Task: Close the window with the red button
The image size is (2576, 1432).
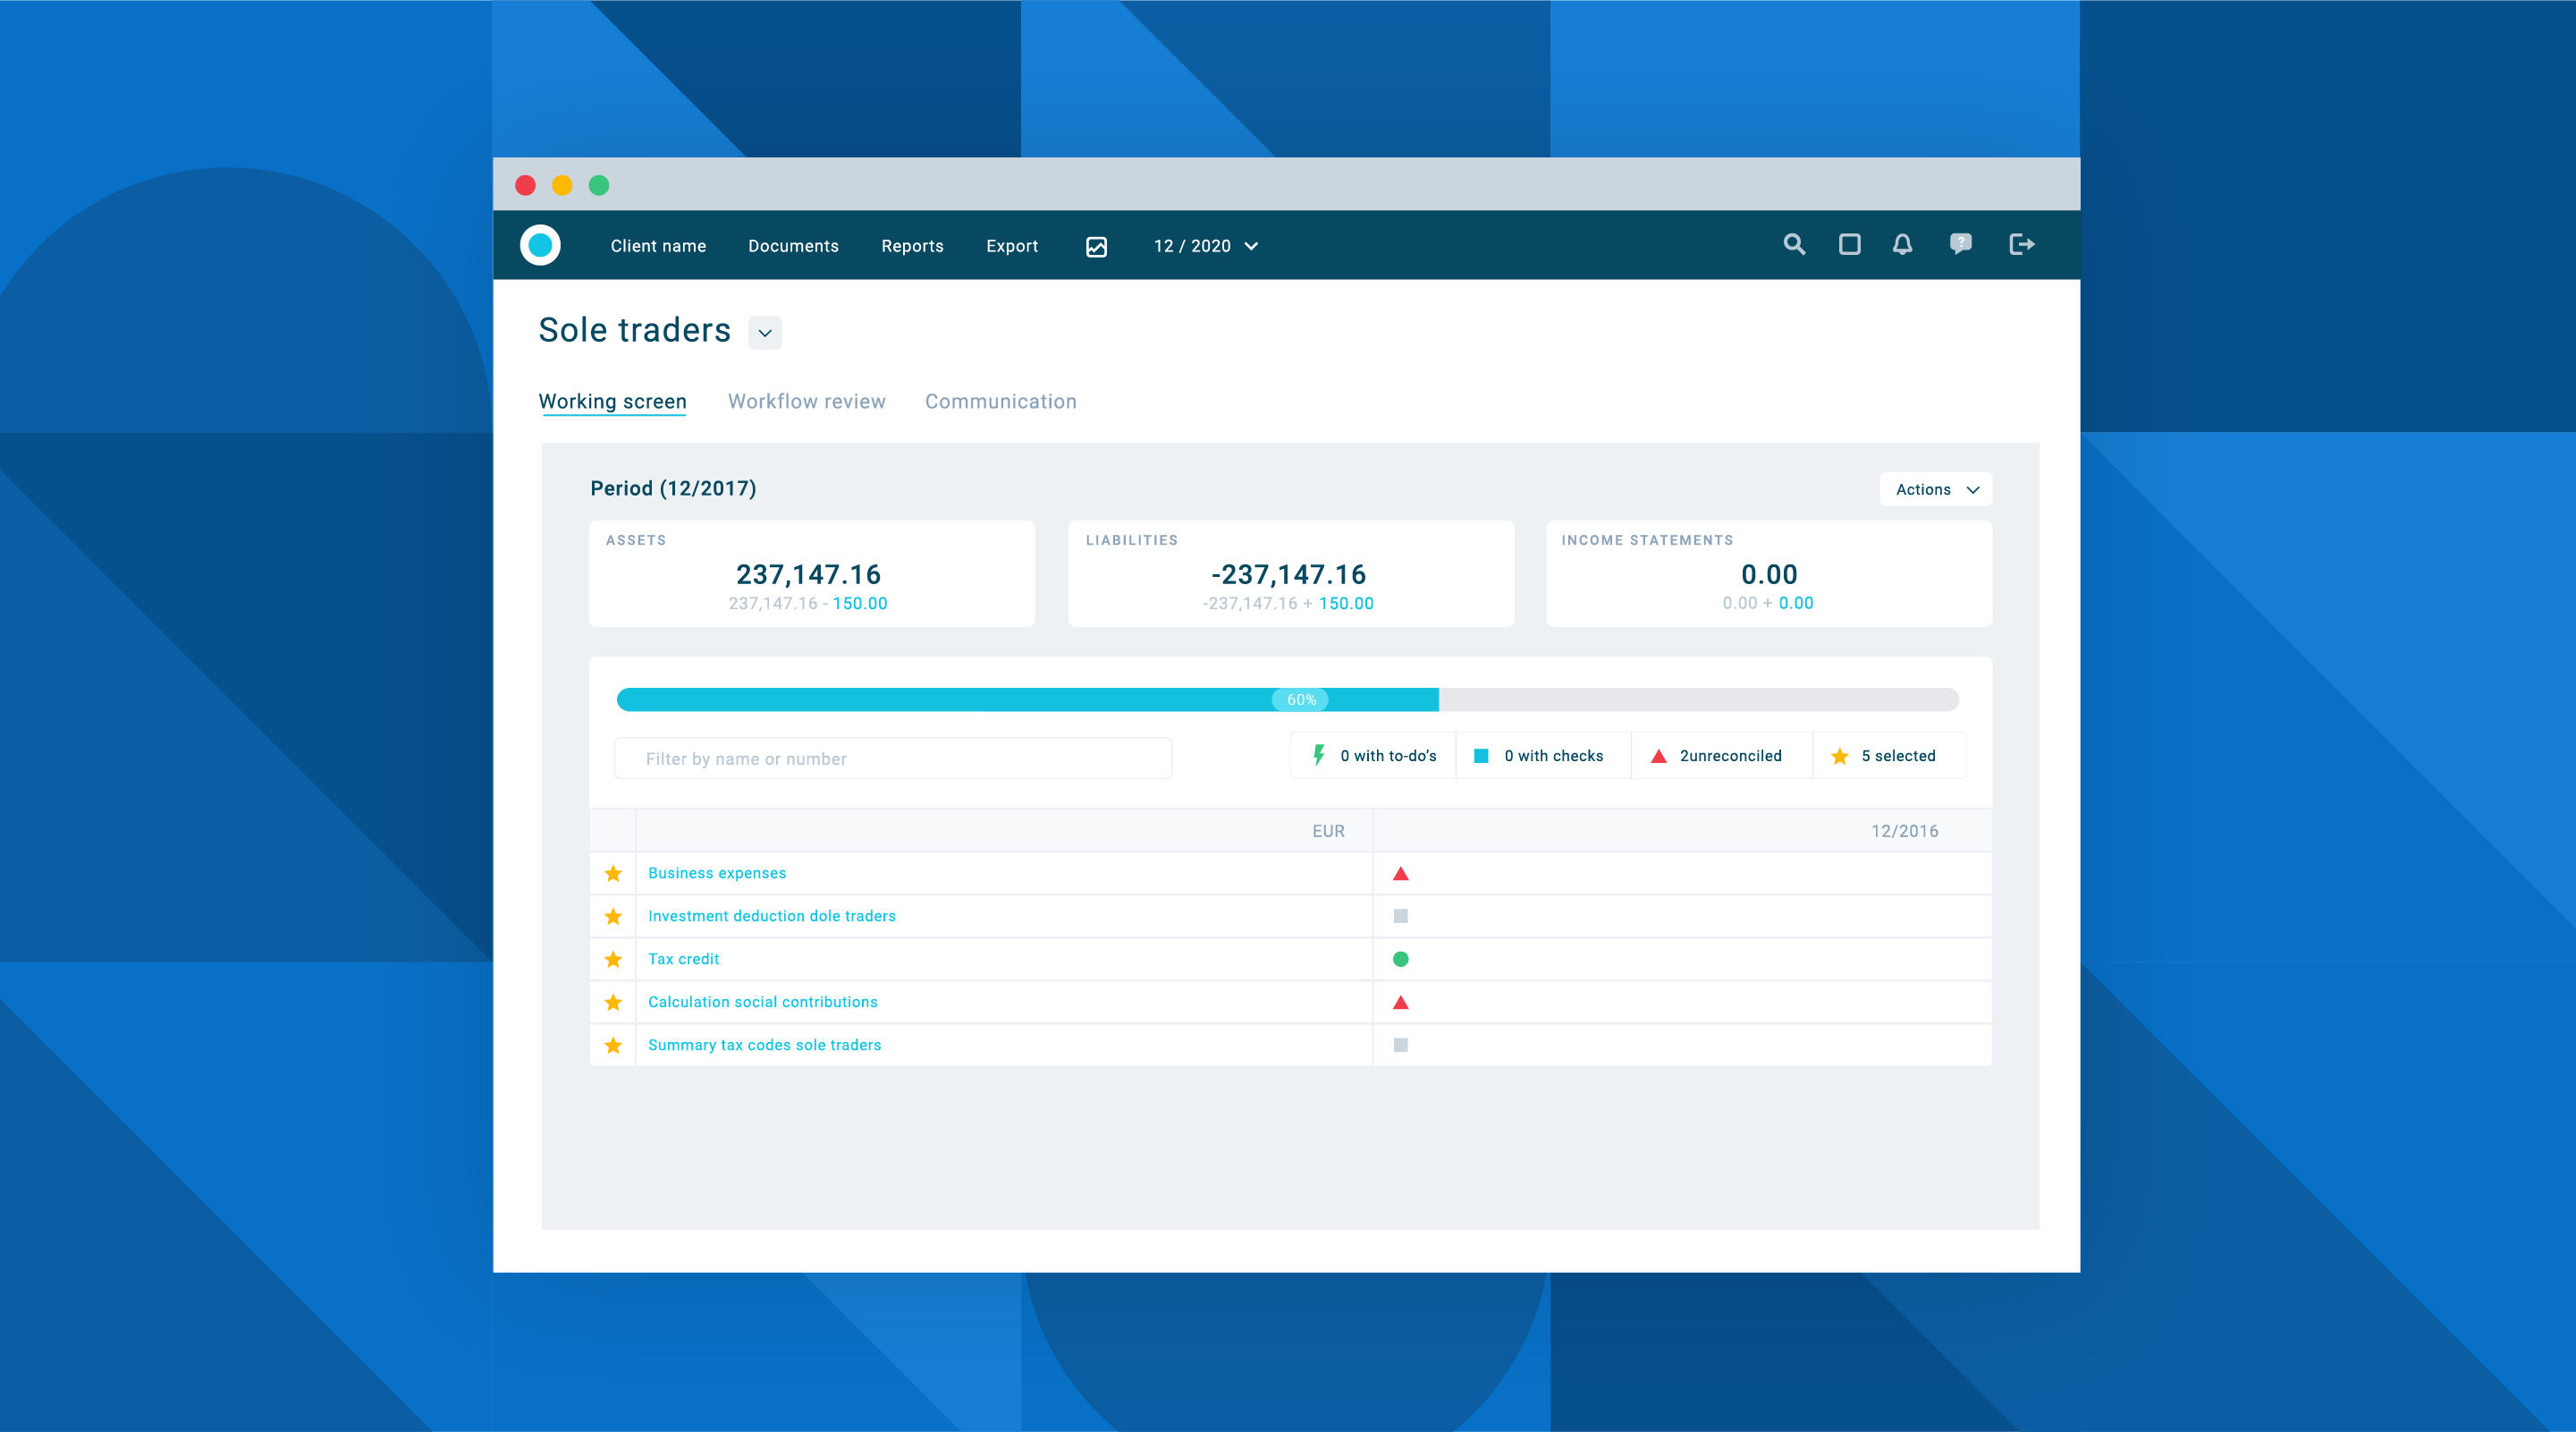Action: 525,185
